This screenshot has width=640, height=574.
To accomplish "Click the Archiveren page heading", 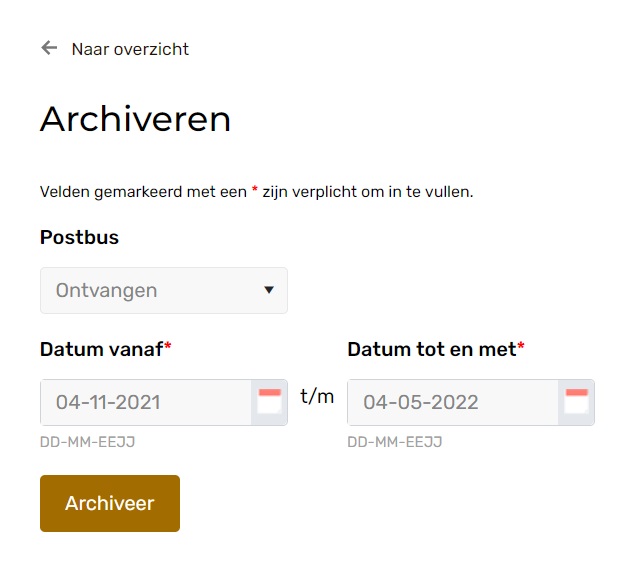I will coord(136,119).
